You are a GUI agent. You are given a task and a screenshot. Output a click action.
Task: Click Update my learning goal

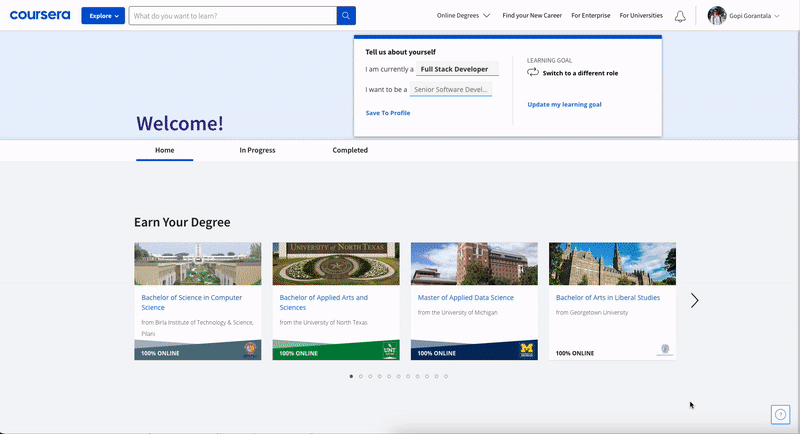[x=564, y=104]
